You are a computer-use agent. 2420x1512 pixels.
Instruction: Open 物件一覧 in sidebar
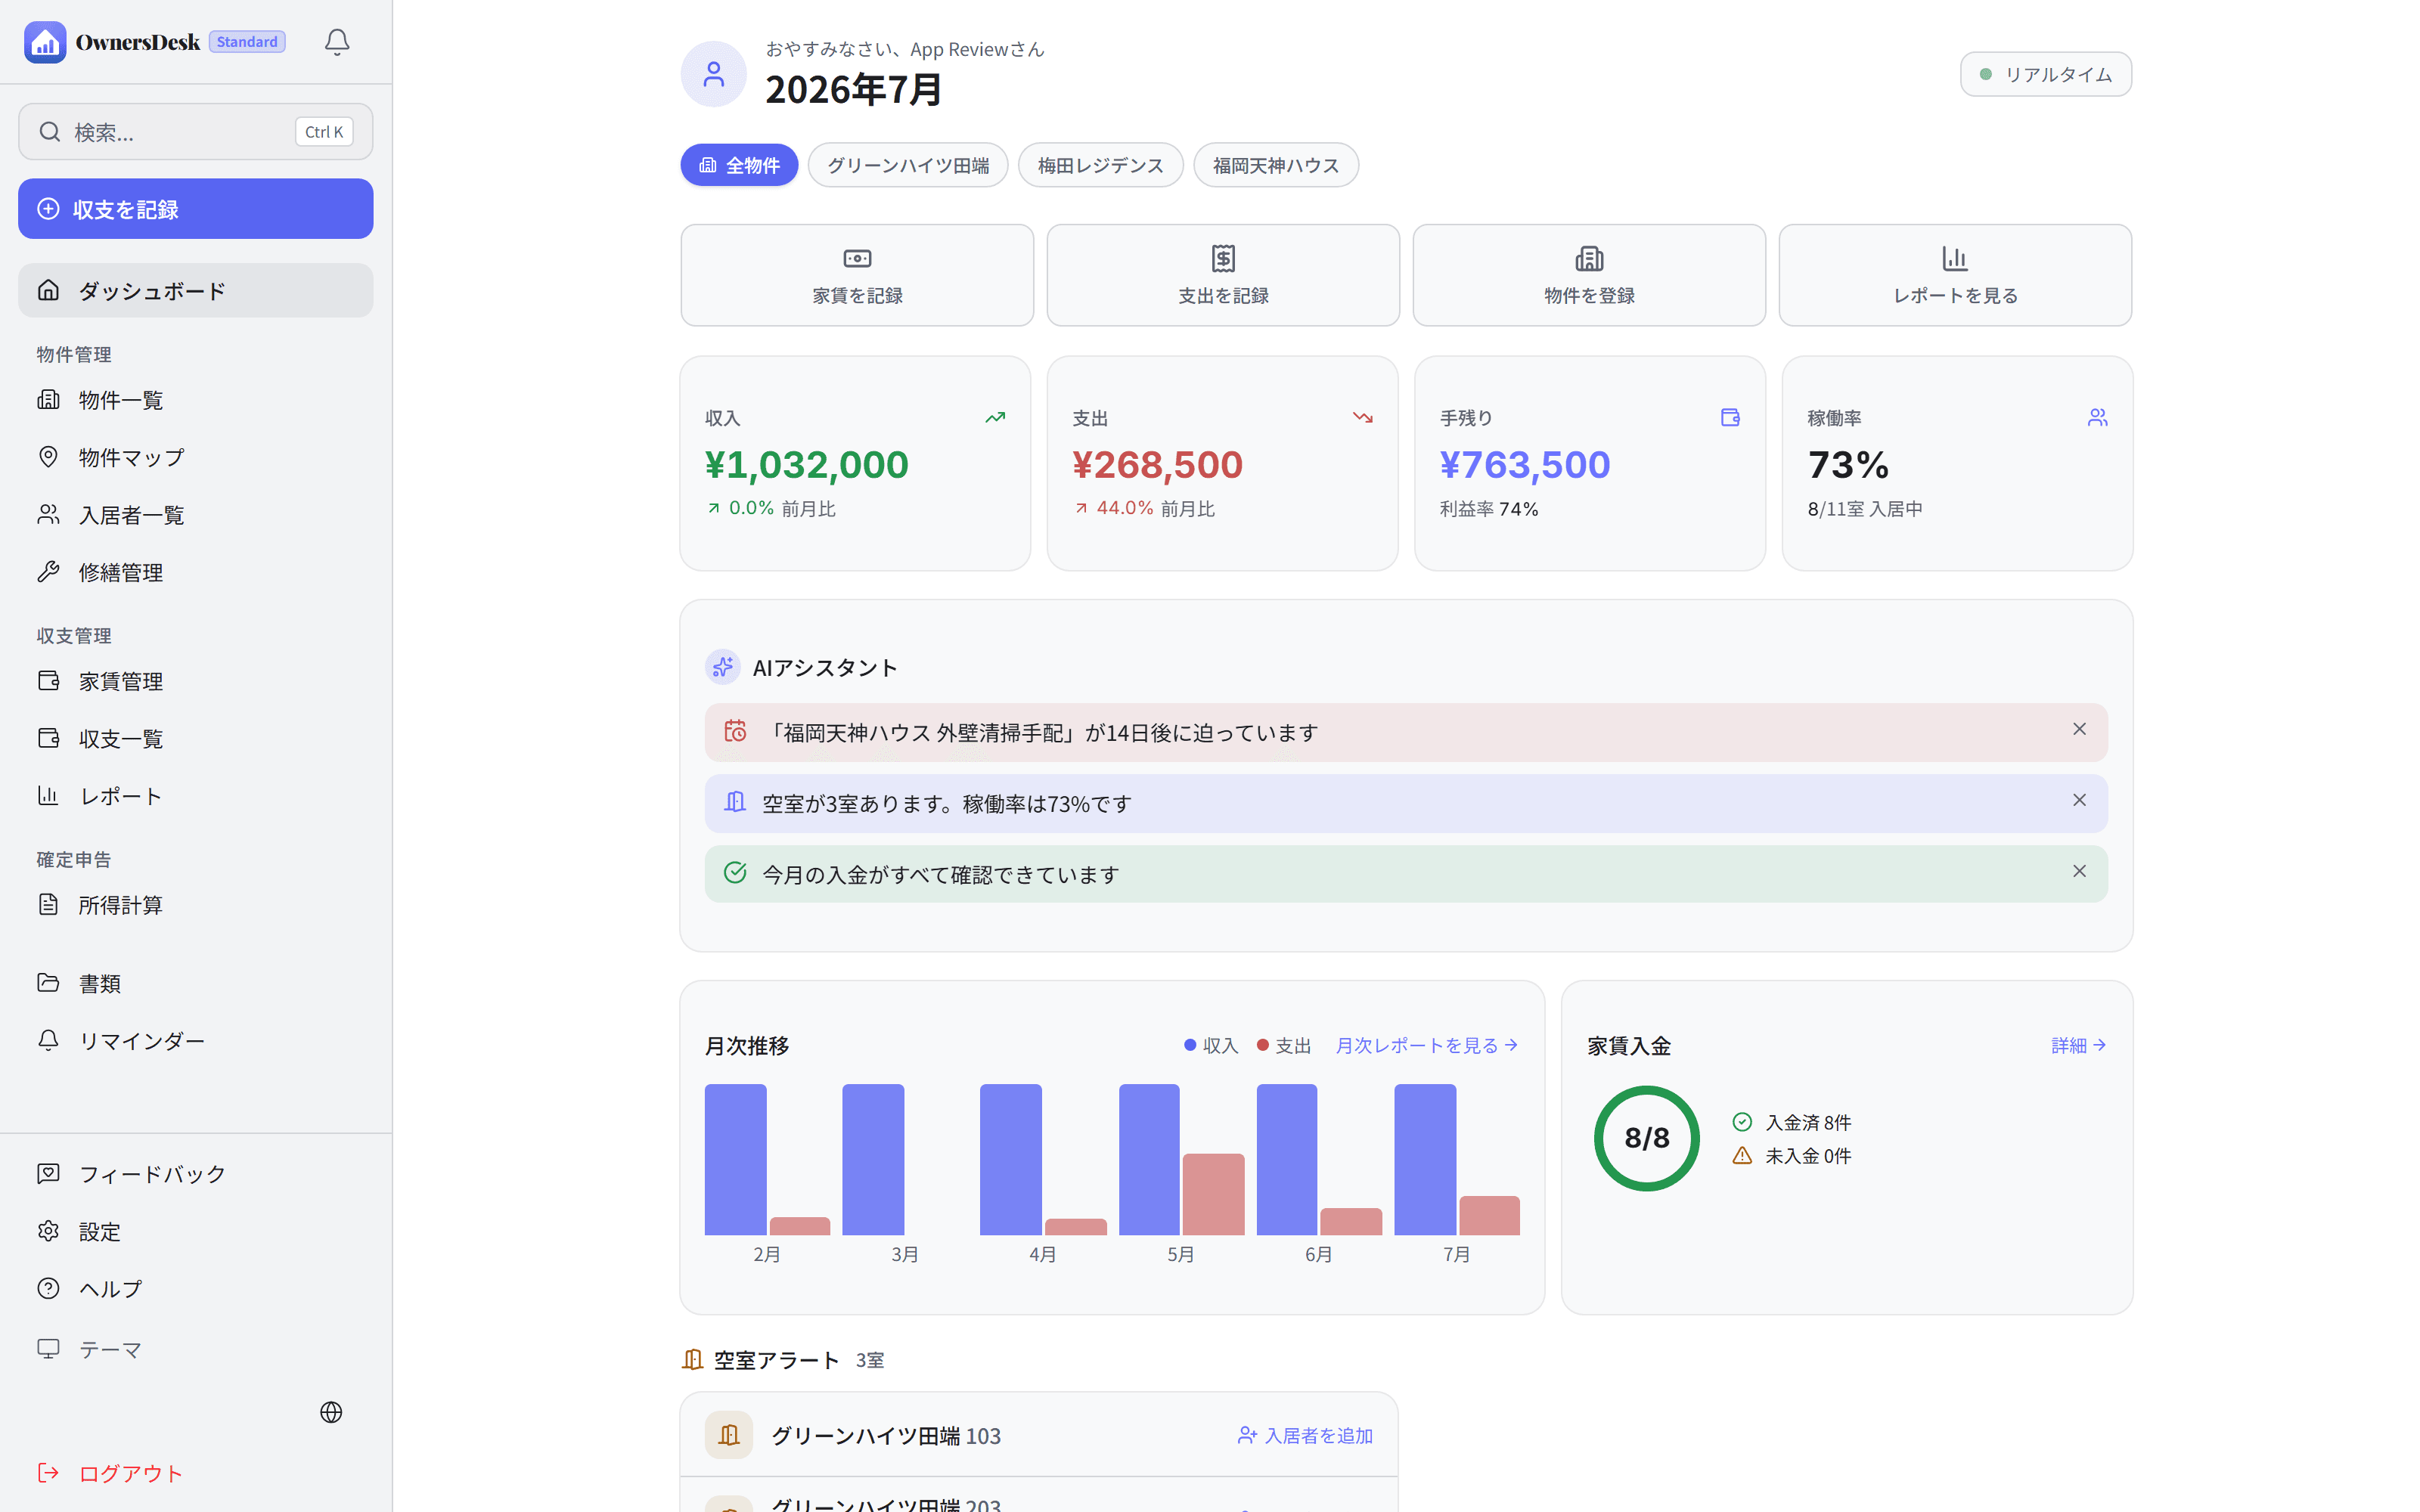[196, 400]
